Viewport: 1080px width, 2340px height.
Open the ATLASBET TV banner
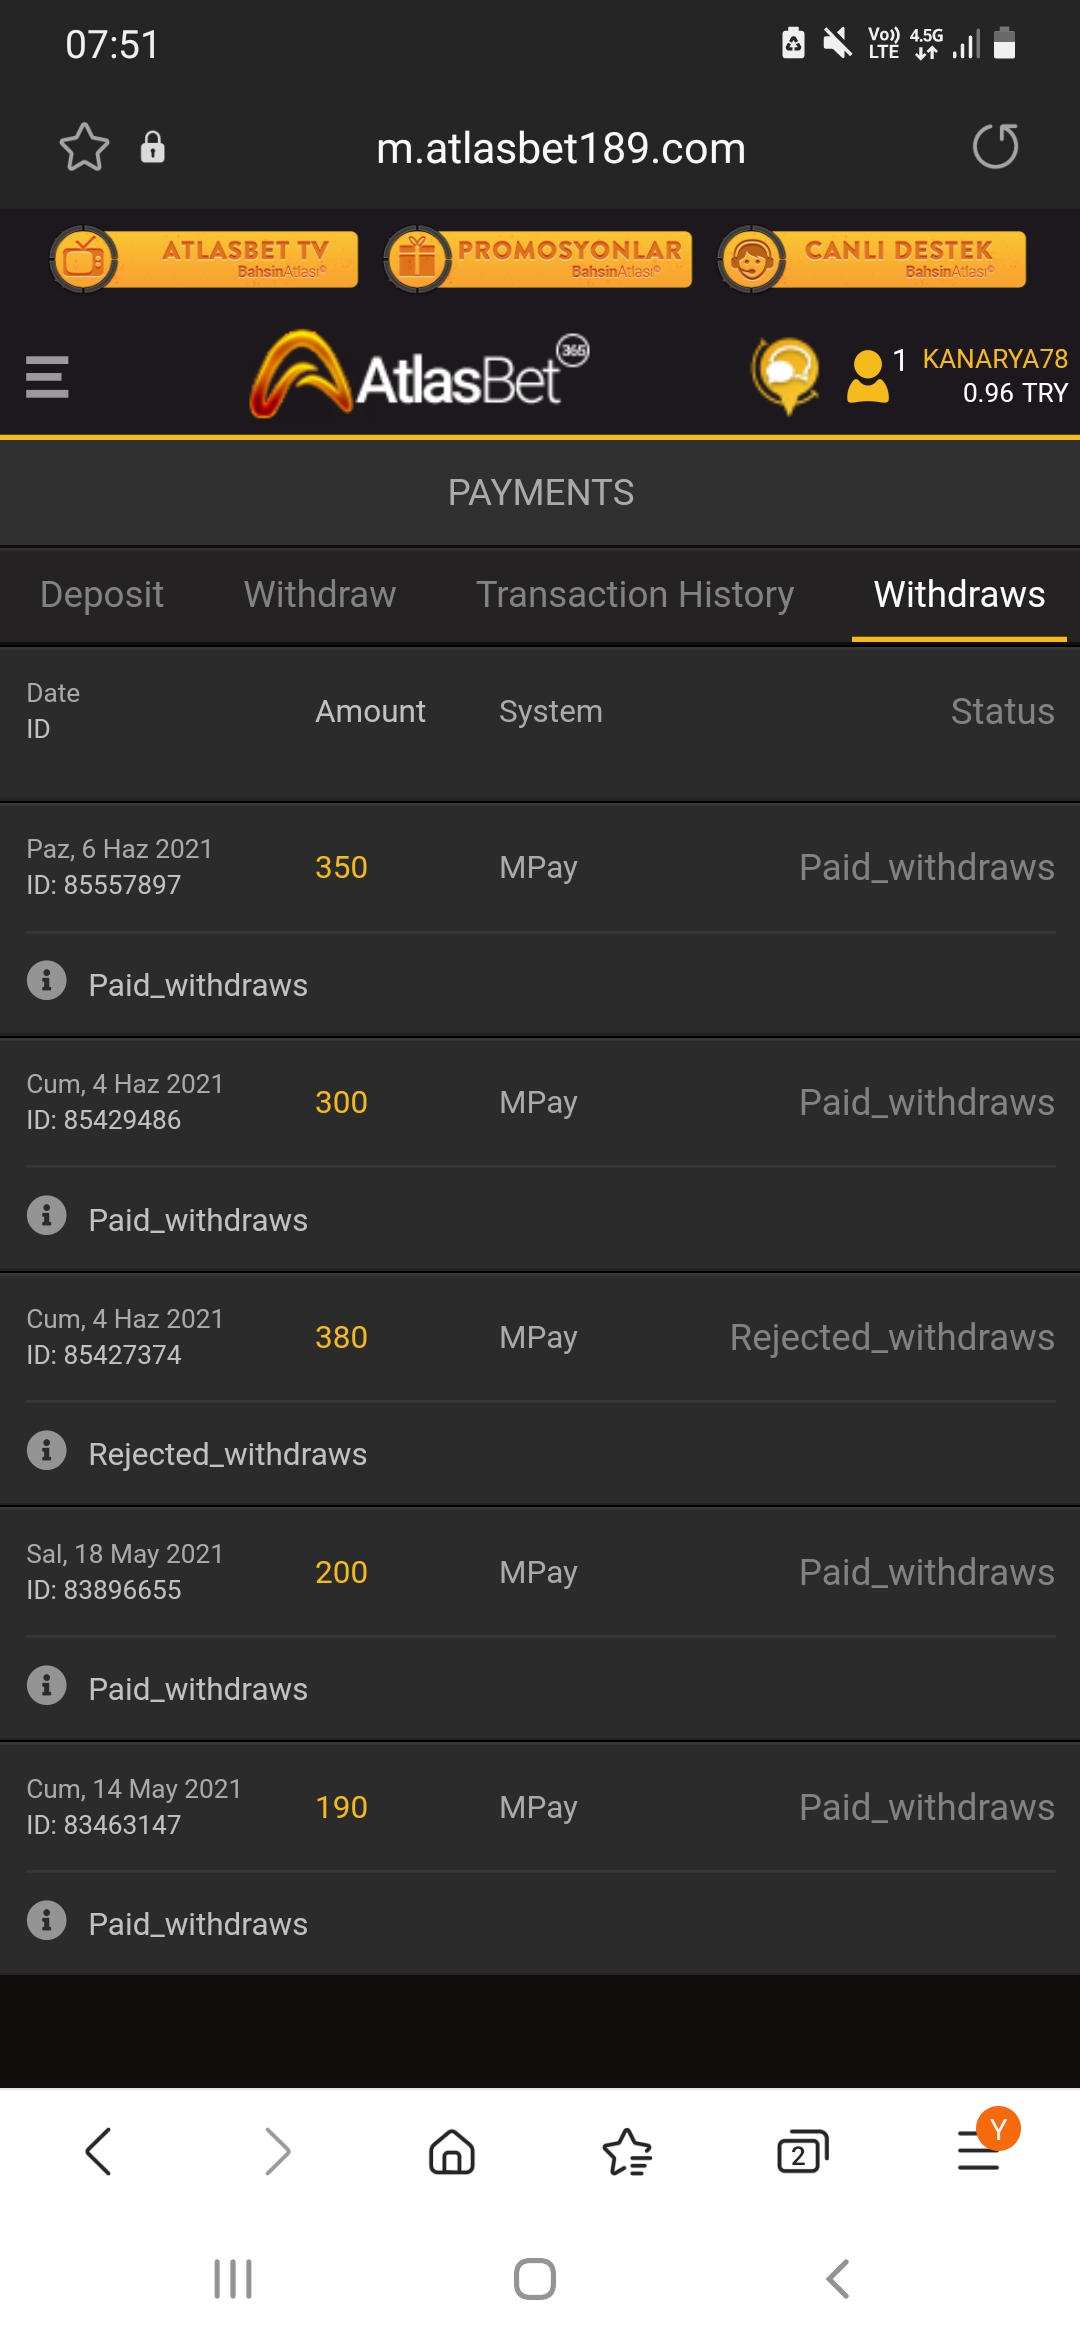point(205,259)
